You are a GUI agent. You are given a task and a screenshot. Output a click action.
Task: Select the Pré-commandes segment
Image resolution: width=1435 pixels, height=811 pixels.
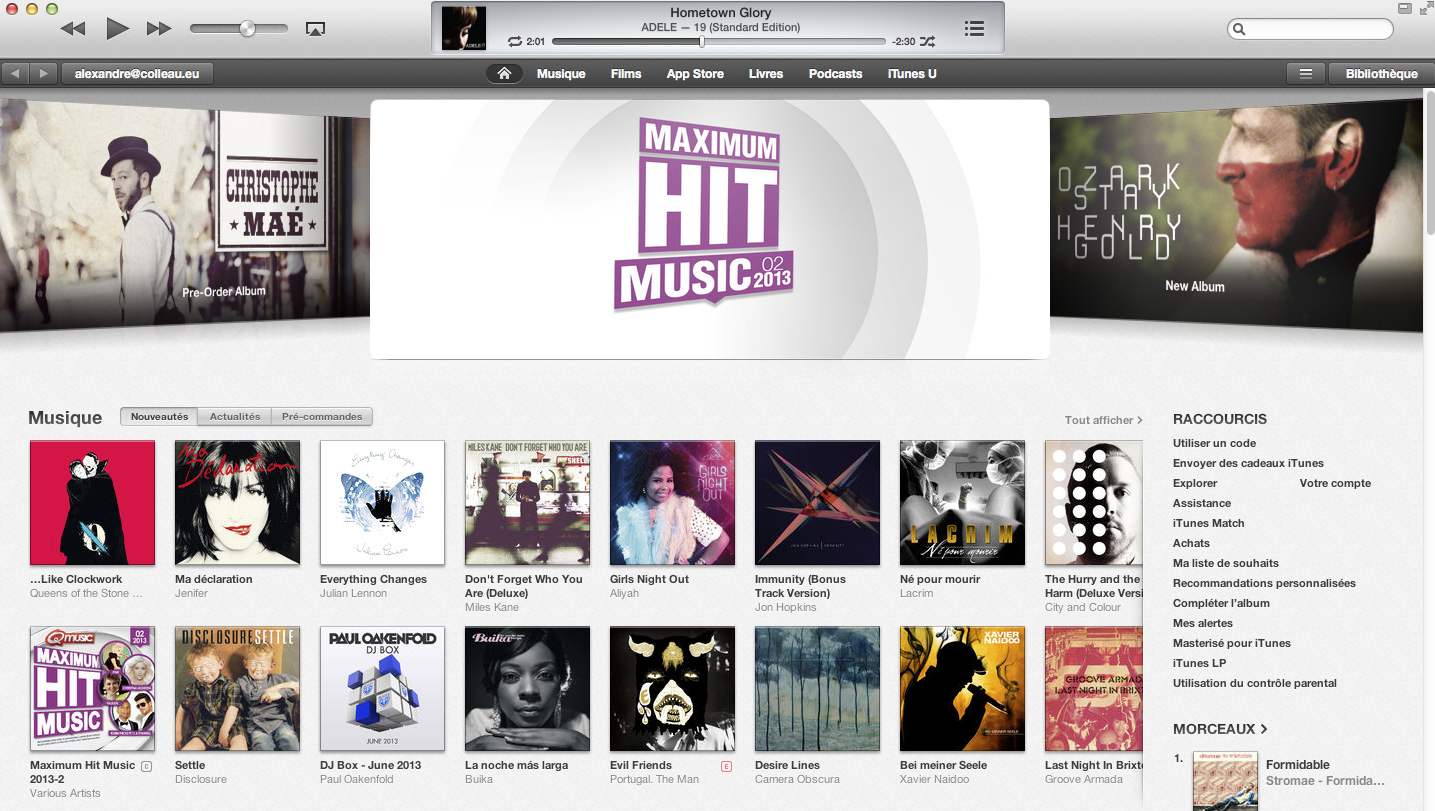click(322, 417)
